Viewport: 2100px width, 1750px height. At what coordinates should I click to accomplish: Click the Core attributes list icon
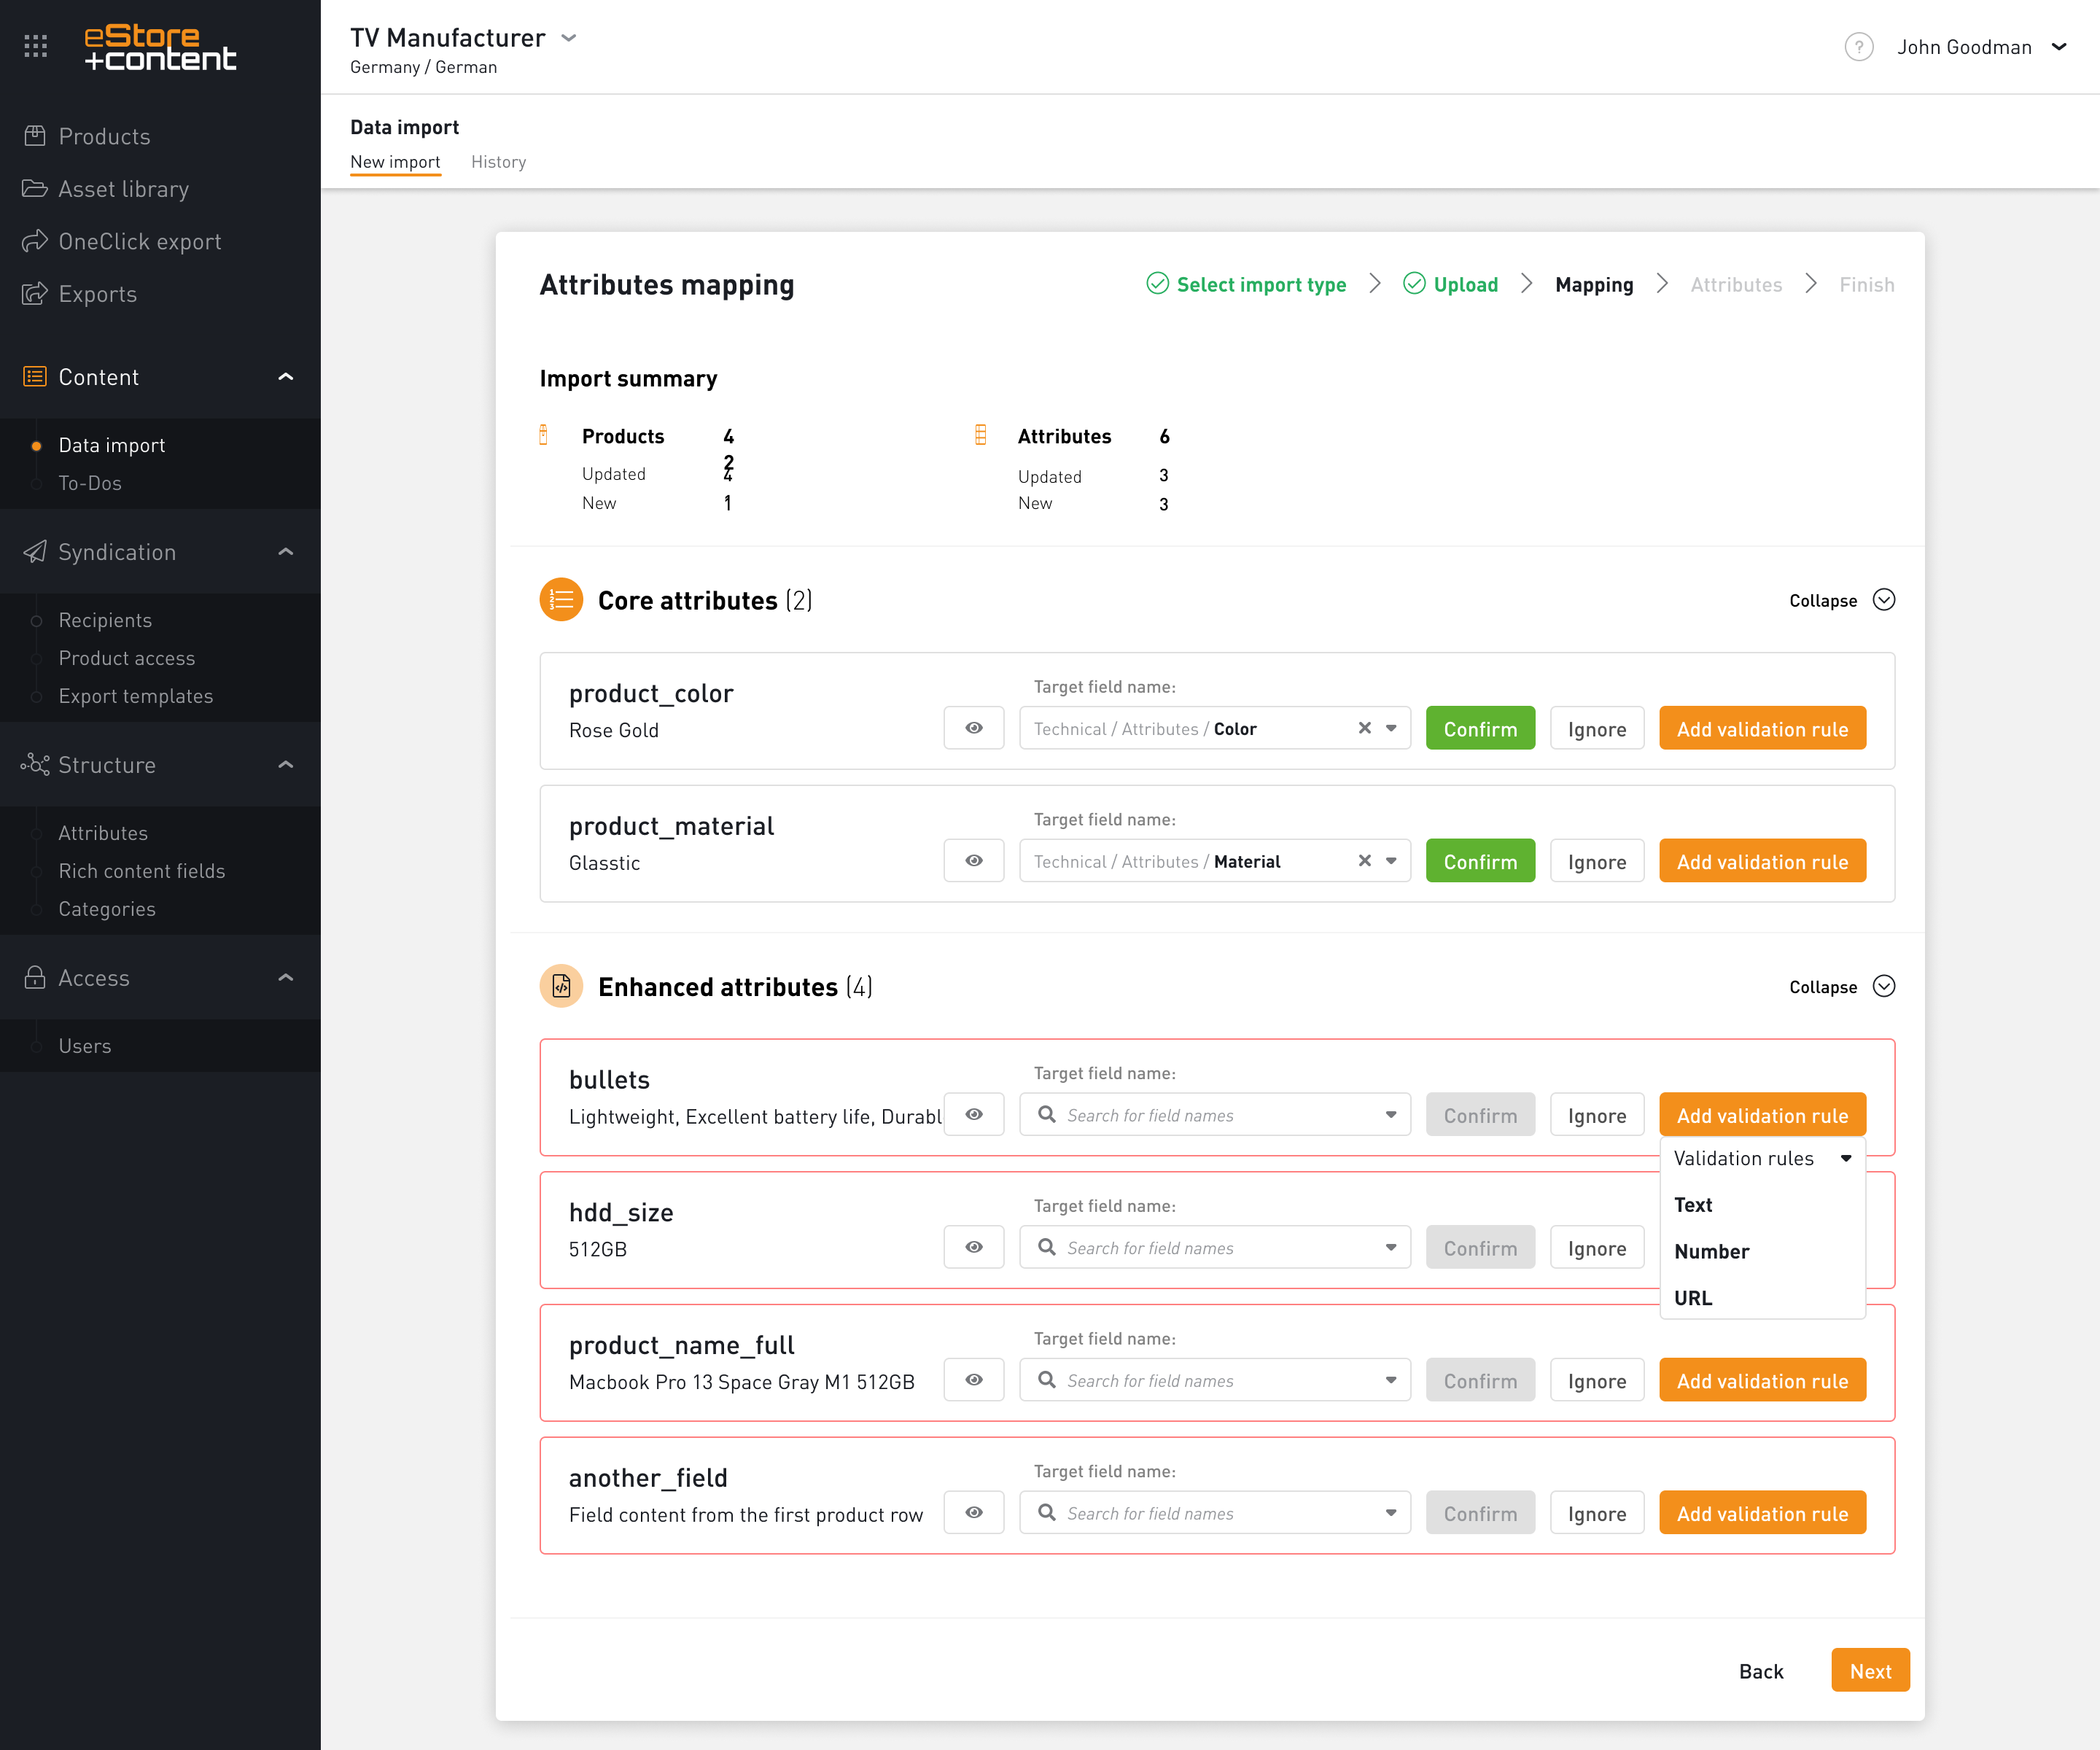tap(561, 600)
